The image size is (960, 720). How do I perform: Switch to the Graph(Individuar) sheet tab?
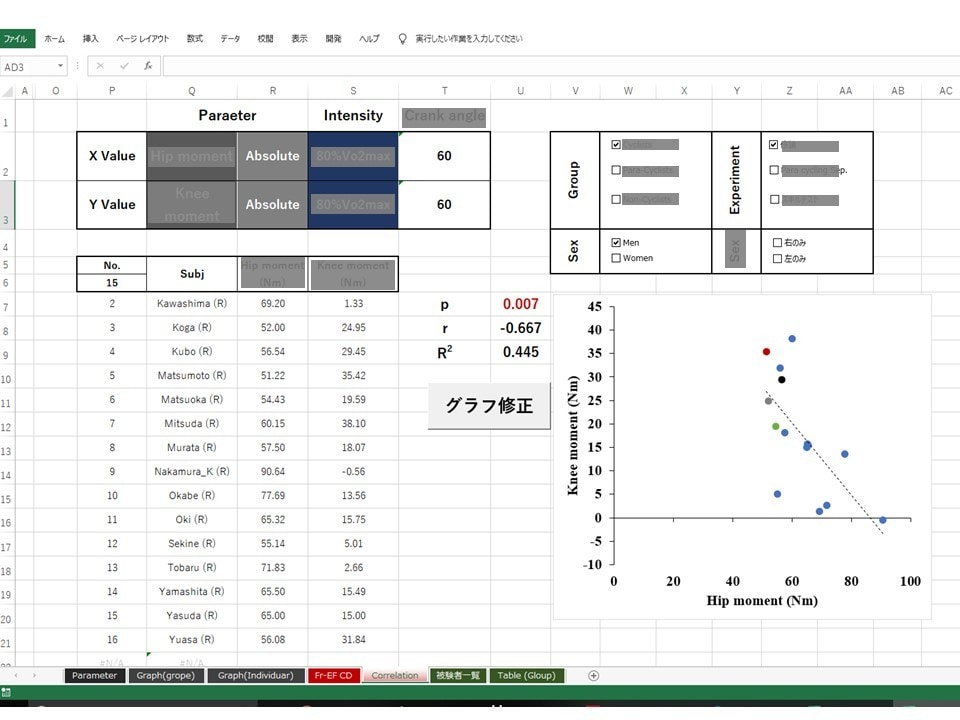[x=255, y=675]
